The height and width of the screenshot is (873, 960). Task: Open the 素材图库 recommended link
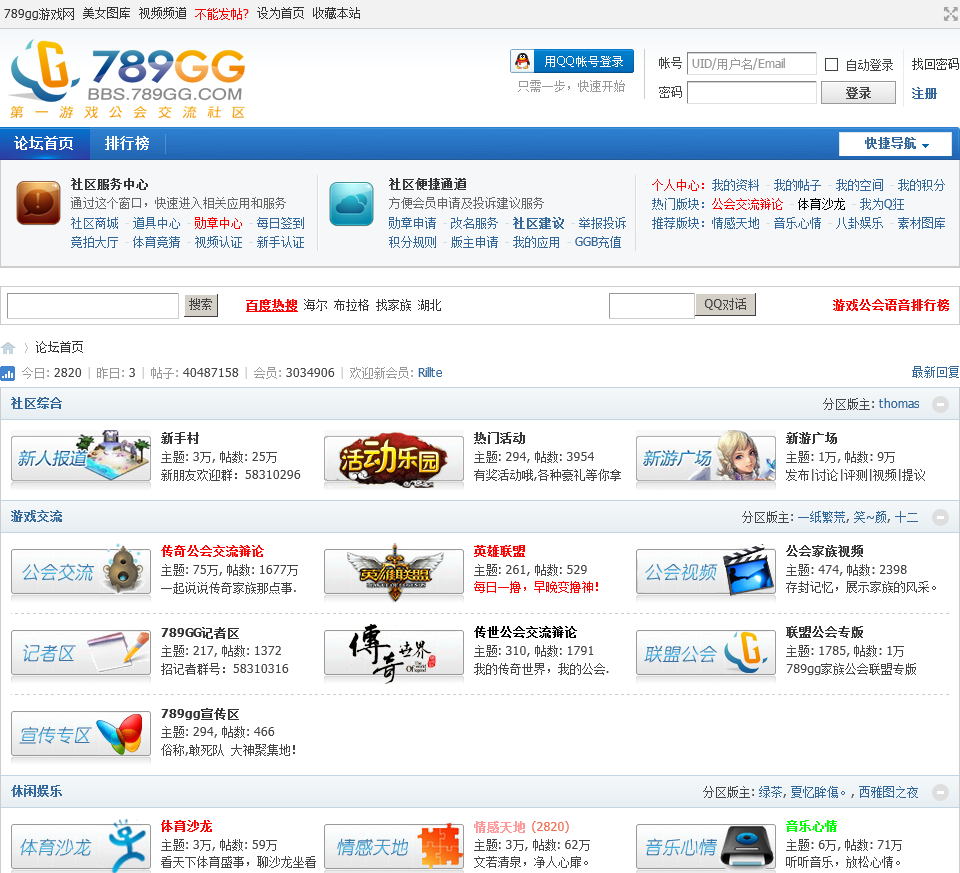[x=921, y=223]
